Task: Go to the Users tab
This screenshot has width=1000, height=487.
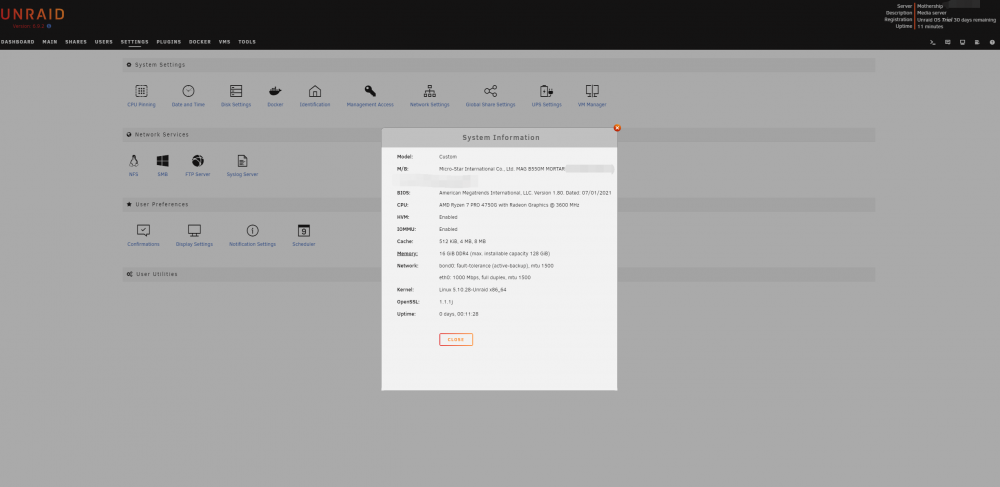Action: pos(104,42)
